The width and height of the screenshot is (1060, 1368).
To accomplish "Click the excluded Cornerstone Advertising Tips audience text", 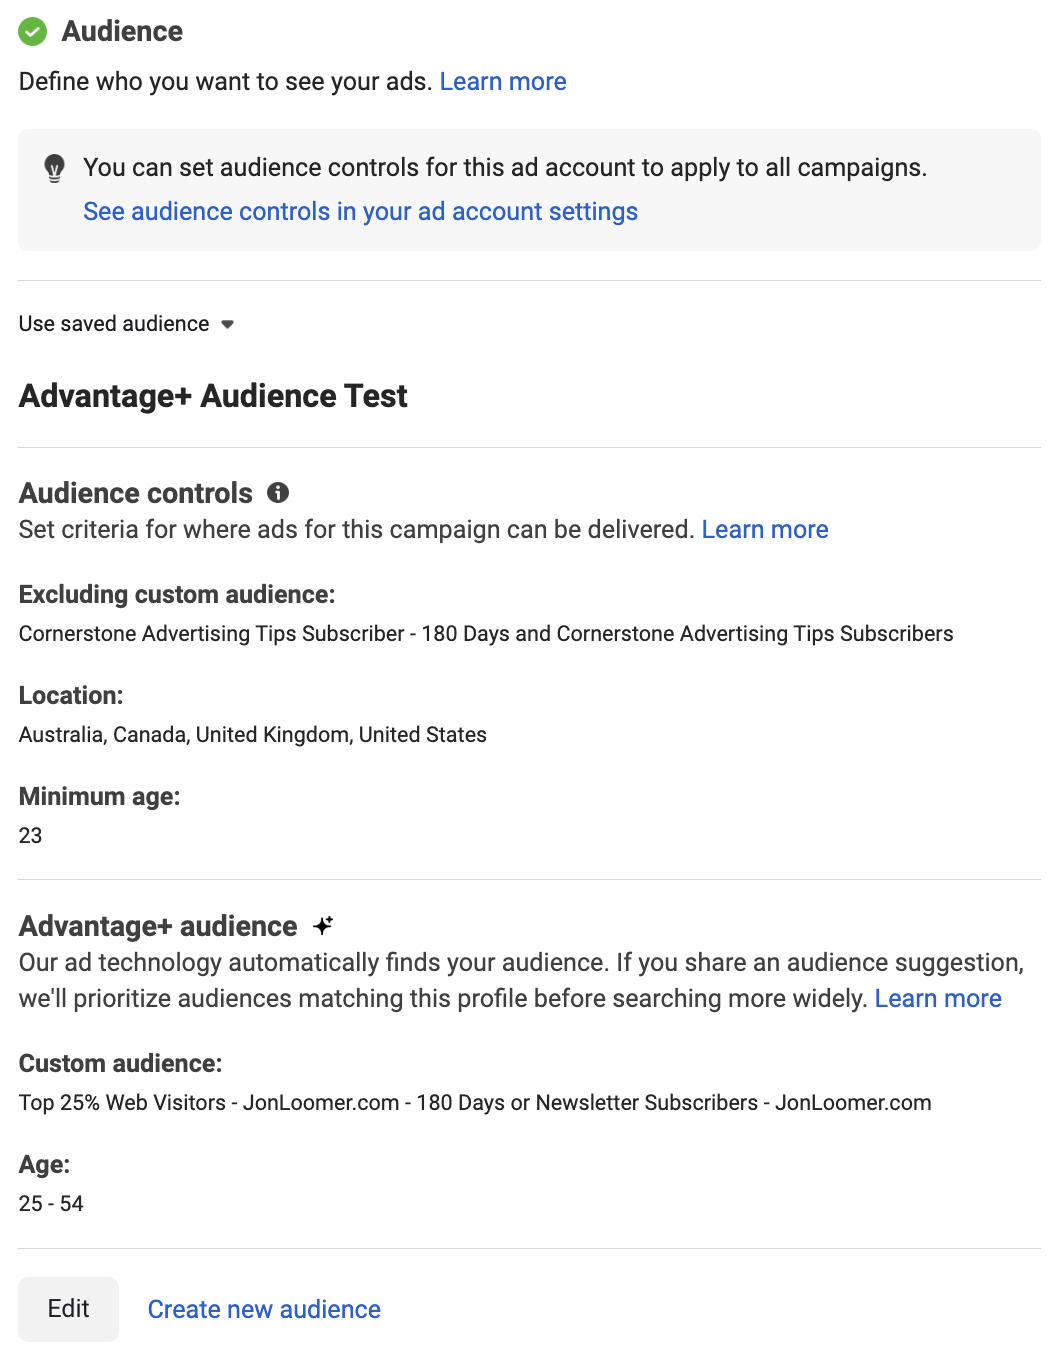I will tap(486, 634).
